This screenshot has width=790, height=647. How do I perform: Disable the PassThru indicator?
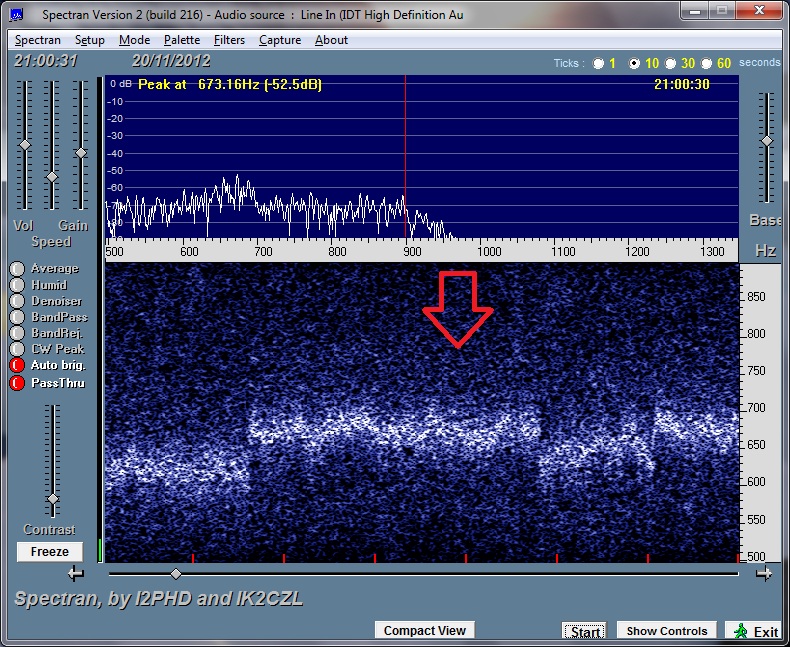coord(17,383)
